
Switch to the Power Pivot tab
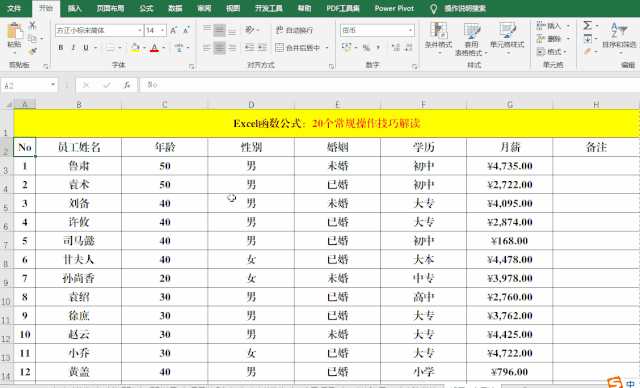tap(394, 8)
